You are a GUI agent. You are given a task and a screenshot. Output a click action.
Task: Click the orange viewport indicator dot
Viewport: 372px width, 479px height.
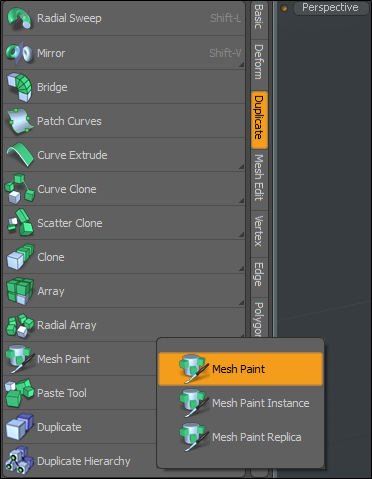click(x=284, y=8)
